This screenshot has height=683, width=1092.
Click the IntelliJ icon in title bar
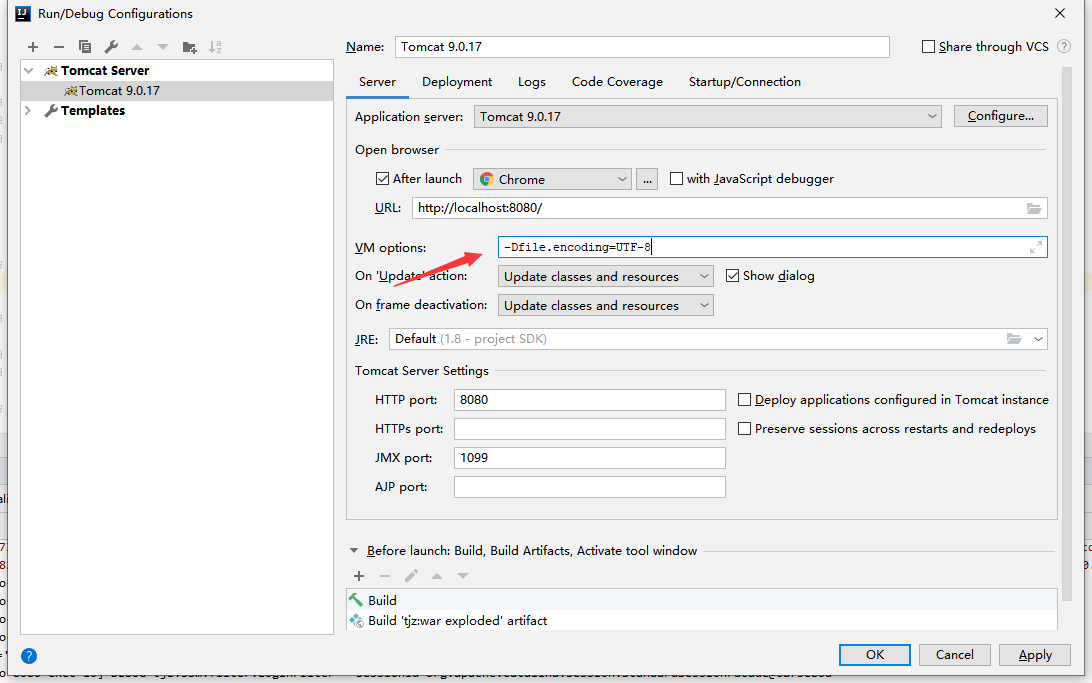(x=22, y=13)
